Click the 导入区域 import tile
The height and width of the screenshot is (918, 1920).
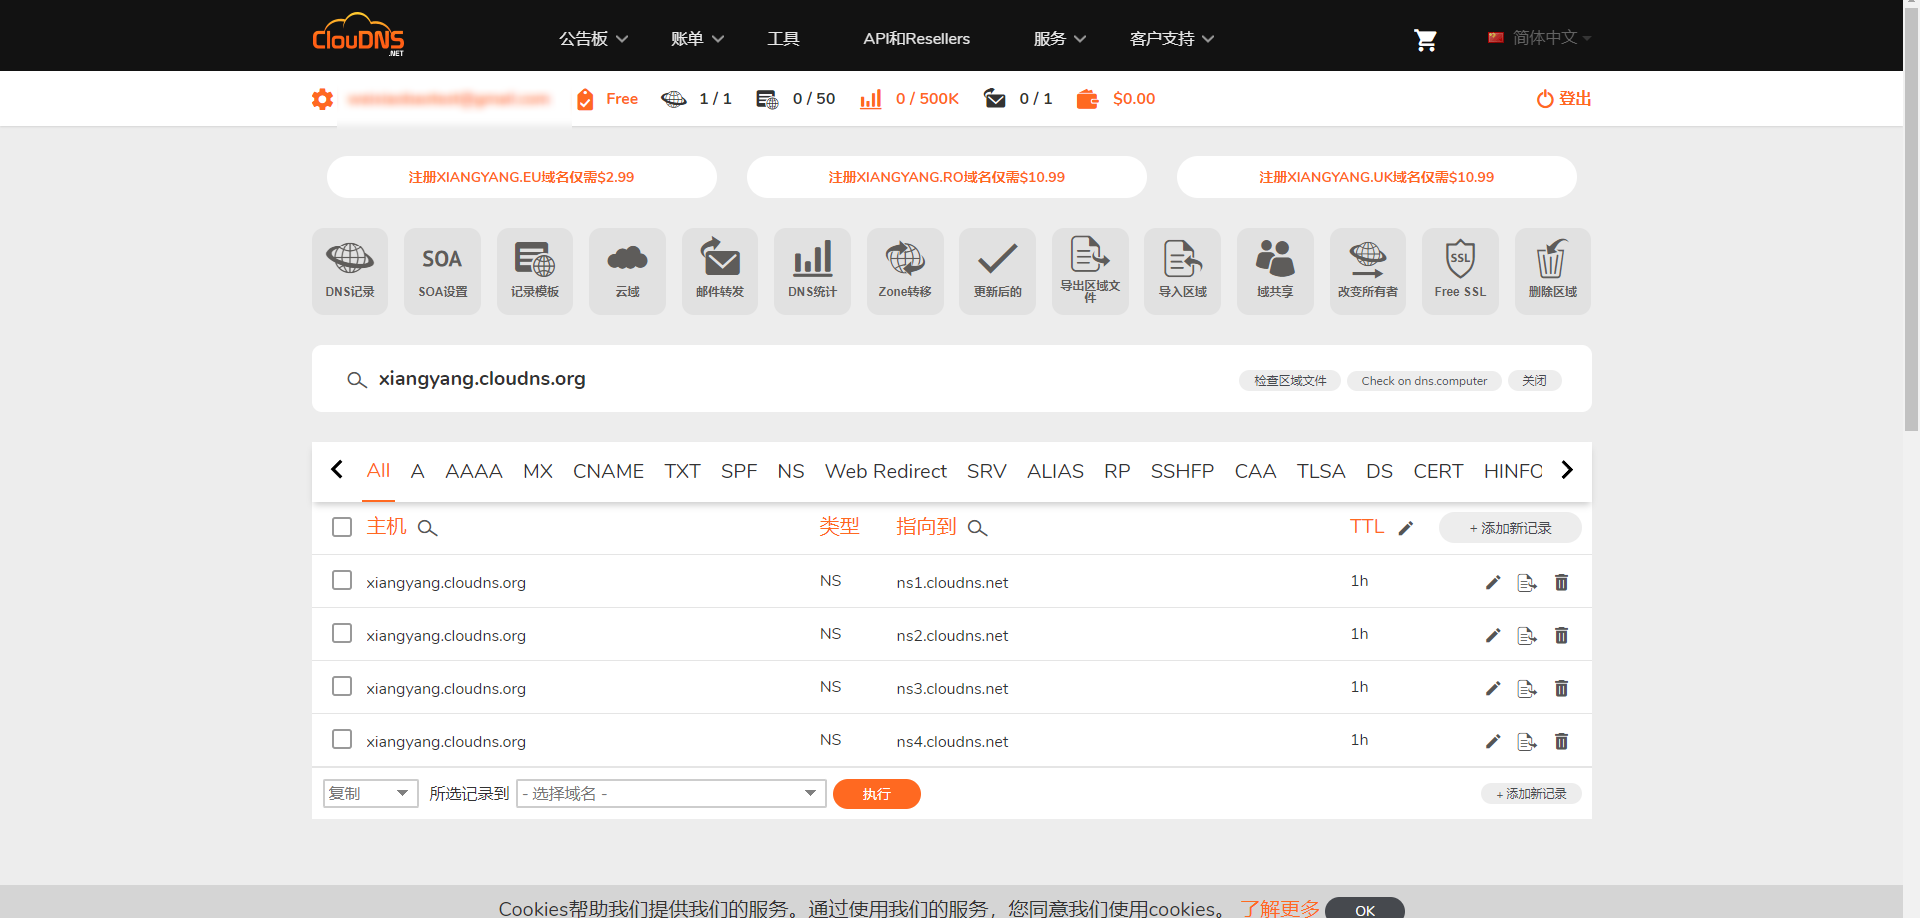point(1182,271)
